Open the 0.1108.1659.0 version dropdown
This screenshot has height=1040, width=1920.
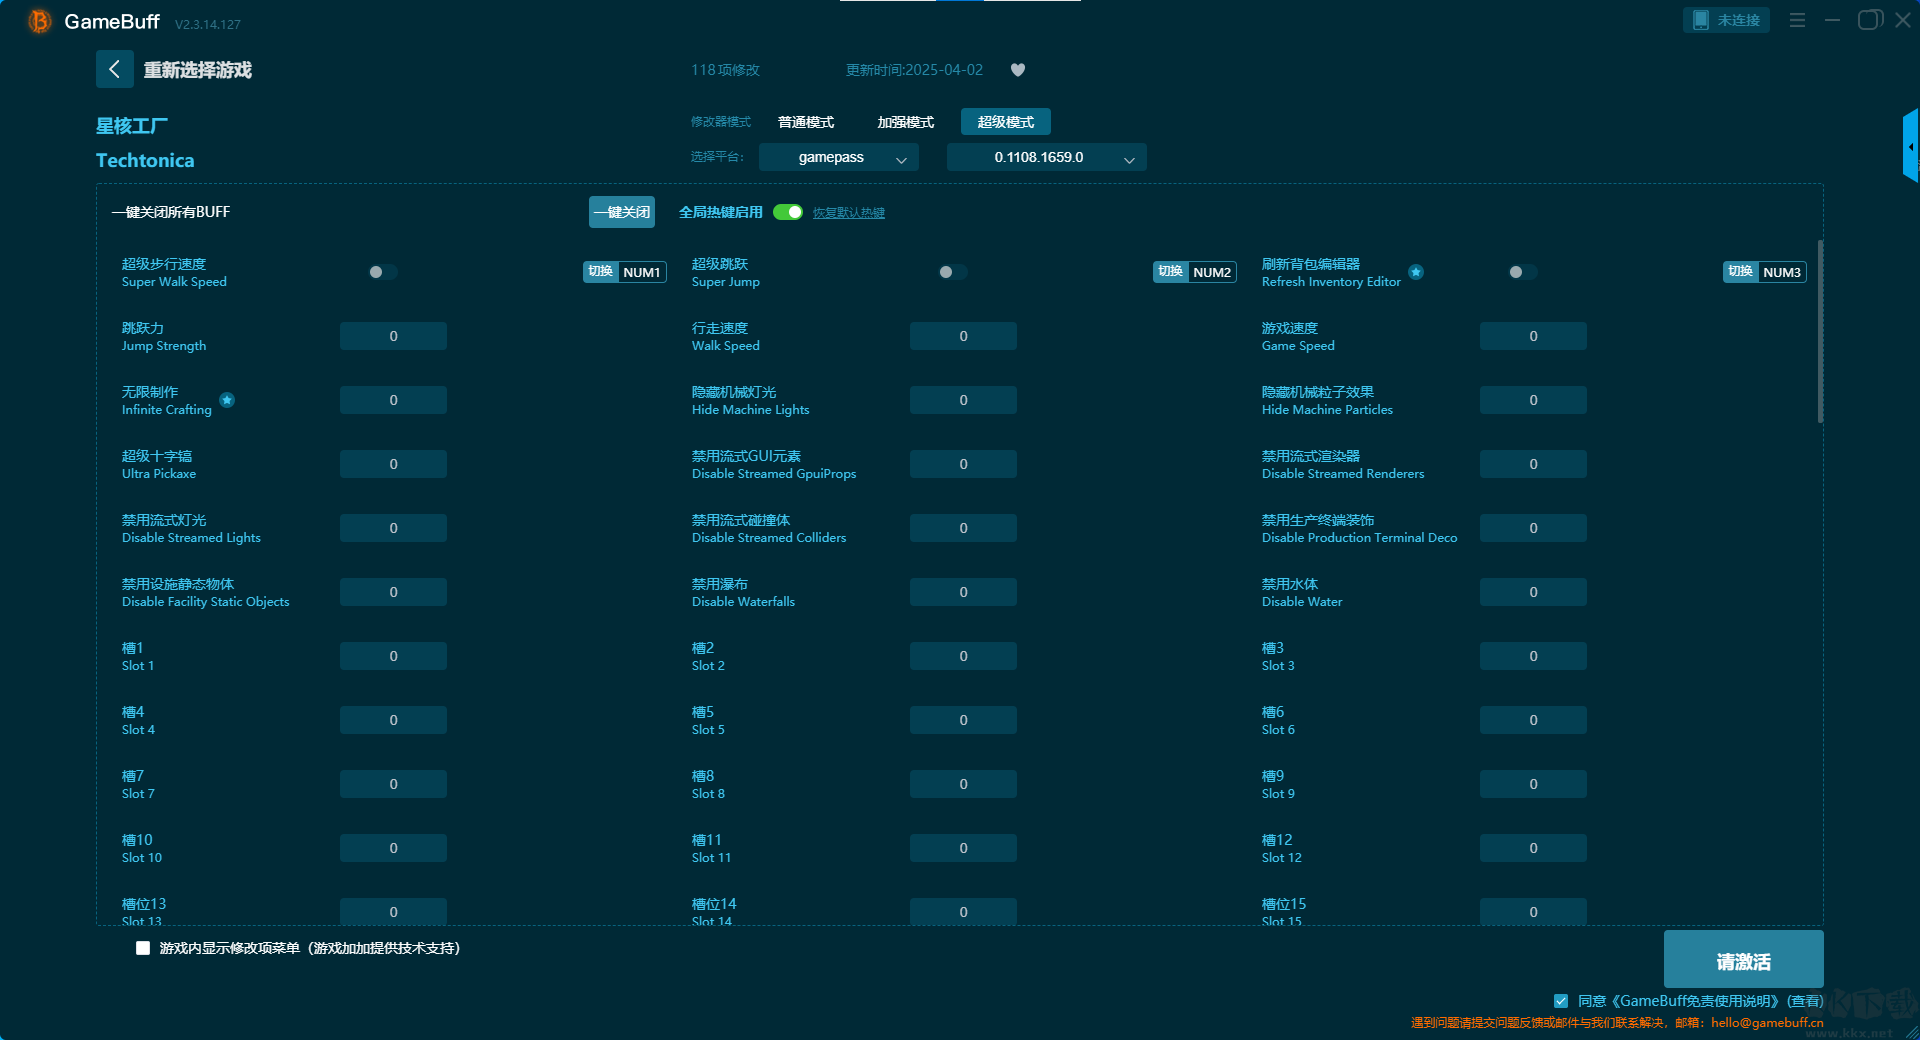[x=1046, y=158]
